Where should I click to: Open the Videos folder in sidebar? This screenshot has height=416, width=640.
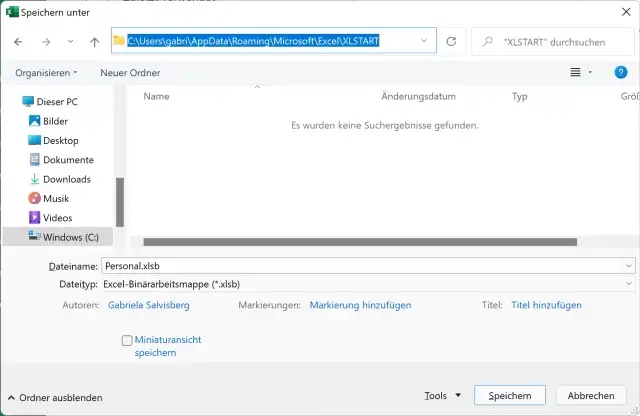57,217
